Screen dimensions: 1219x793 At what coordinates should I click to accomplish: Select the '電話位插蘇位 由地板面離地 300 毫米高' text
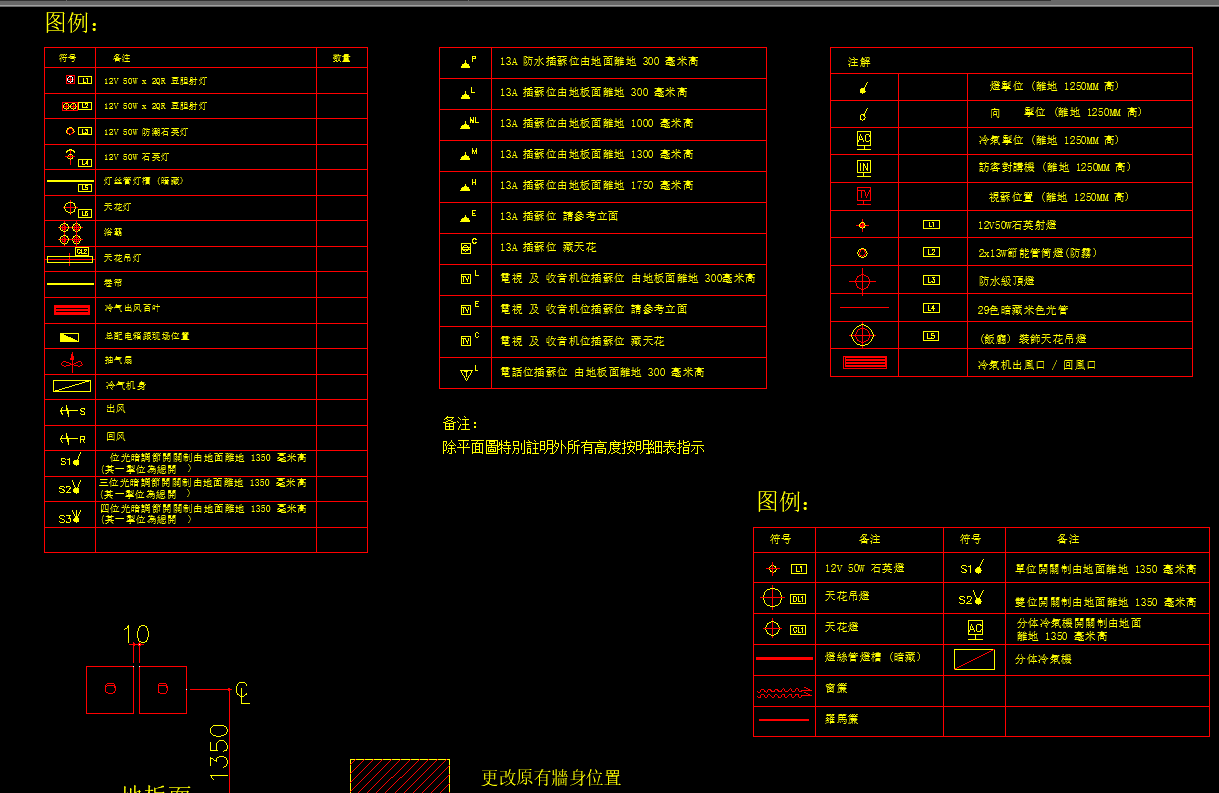pos(602,372)
